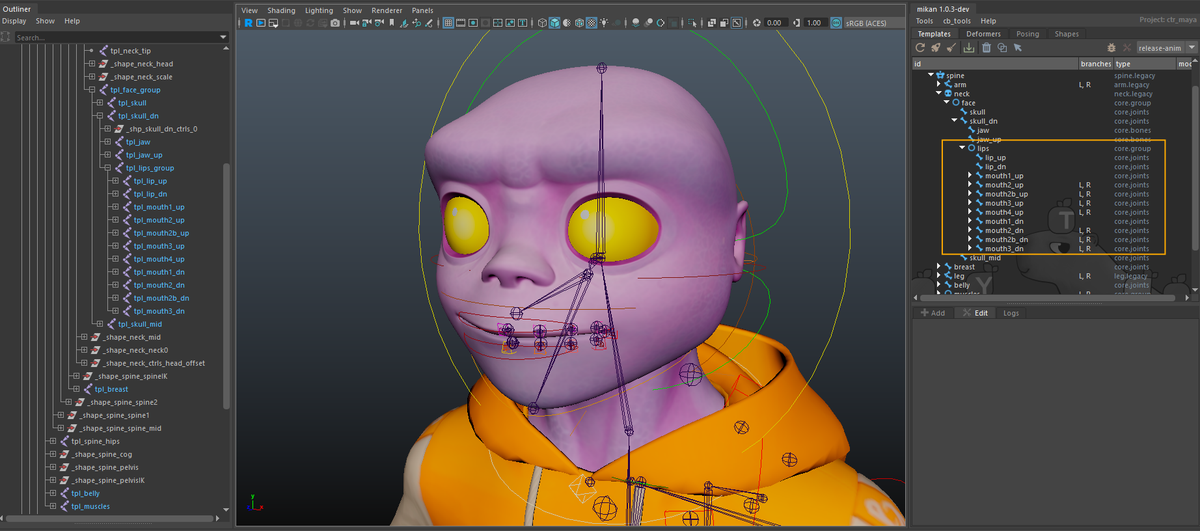Click the rocket build icon
The image size is (1200, 531).
pyautogui.click(x=936, y=47)
